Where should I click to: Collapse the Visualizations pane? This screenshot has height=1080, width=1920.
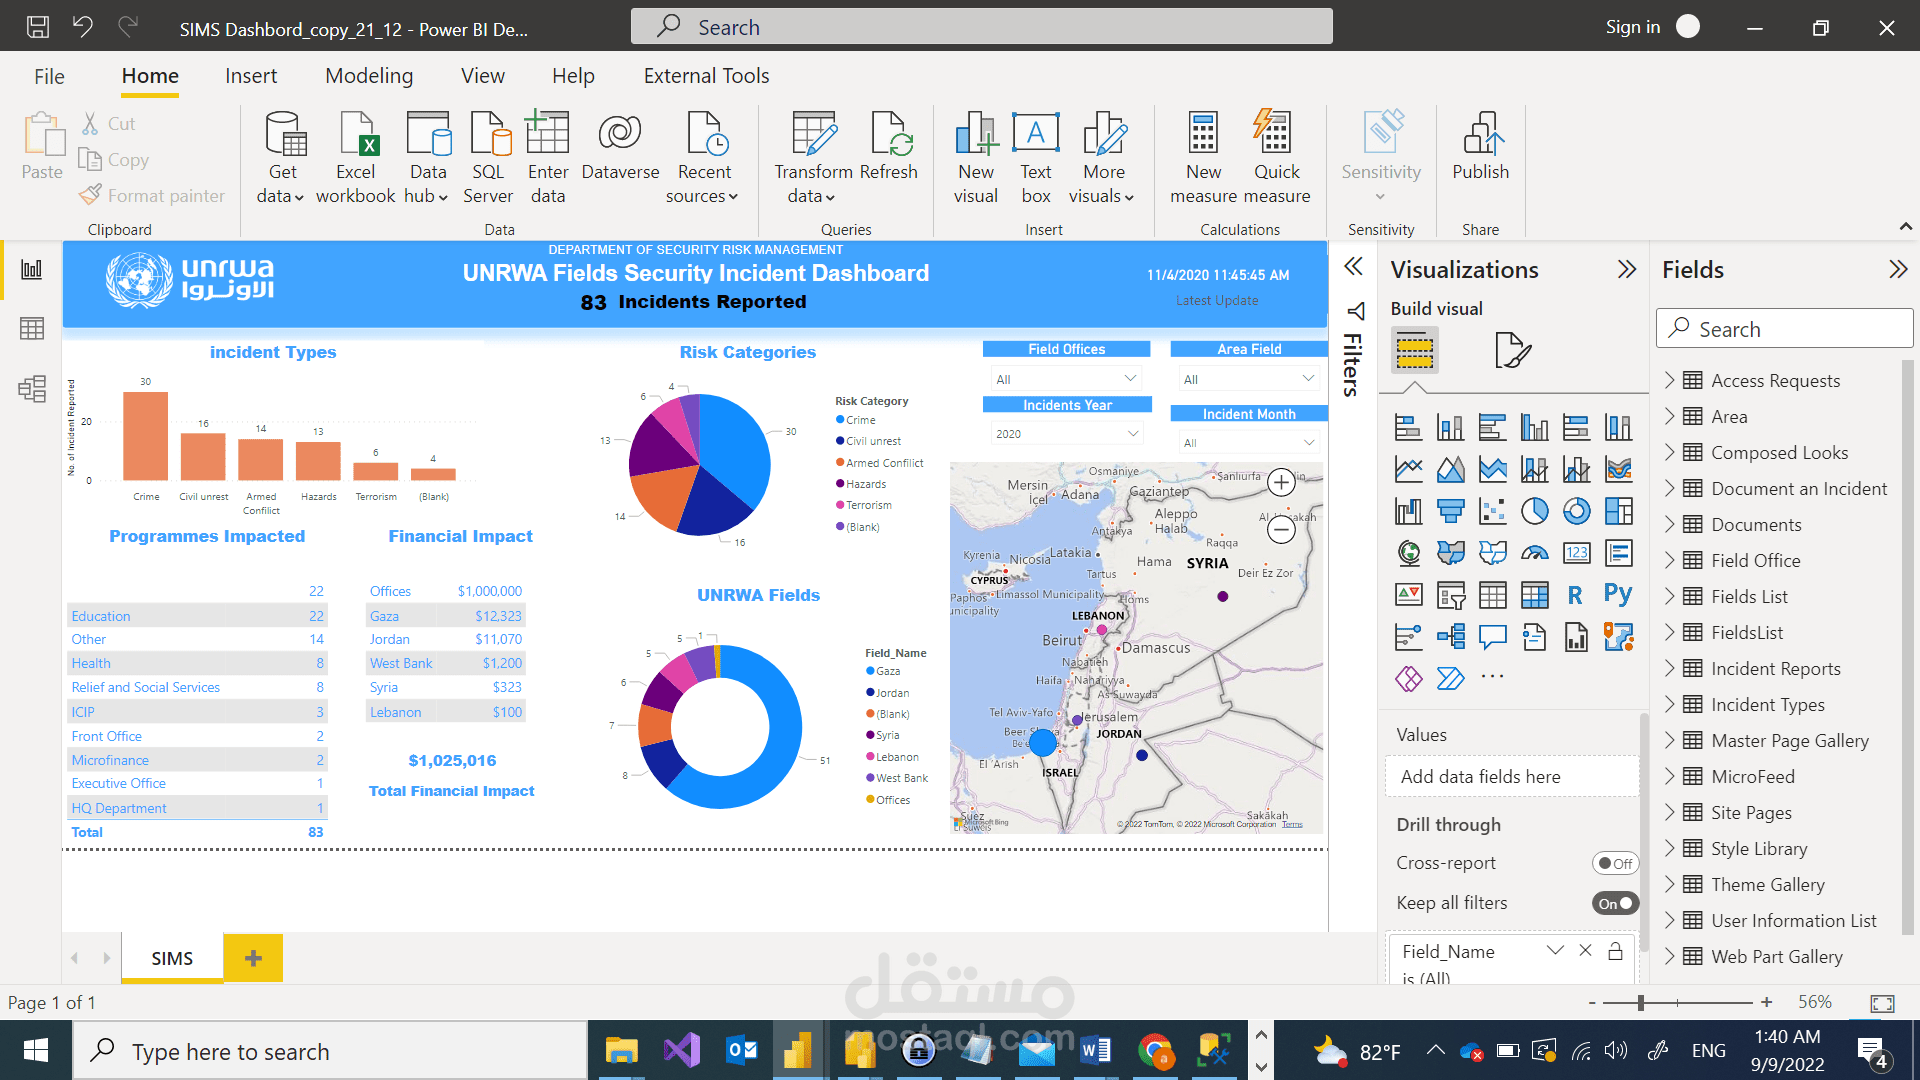1627,269
